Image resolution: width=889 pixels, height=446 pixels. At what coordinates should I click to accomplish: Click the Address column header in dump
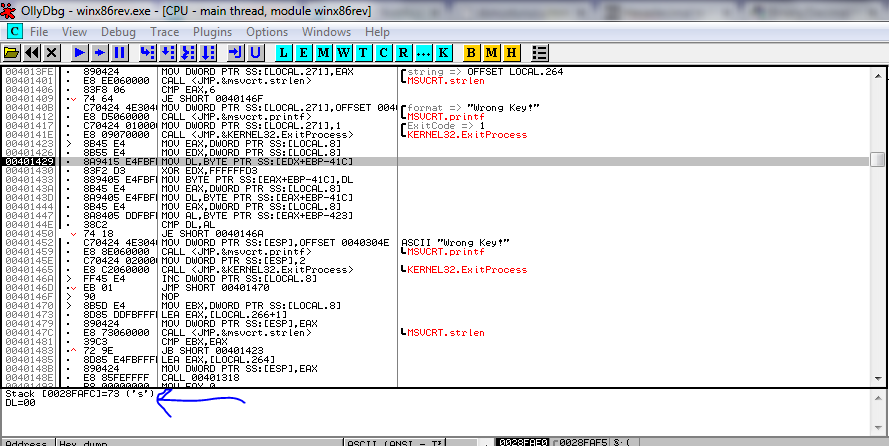pos(28,443)
